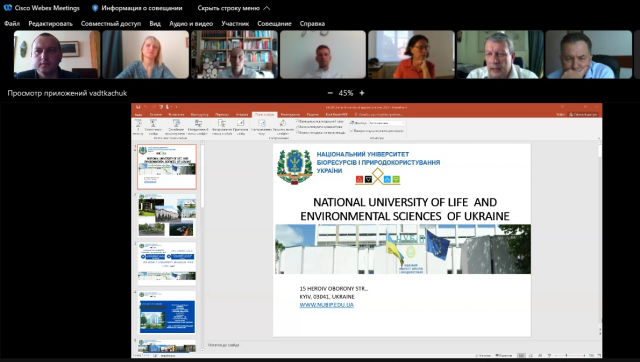
Task: Select the video of man in blue shirt
Action: [x=589, y=54]
